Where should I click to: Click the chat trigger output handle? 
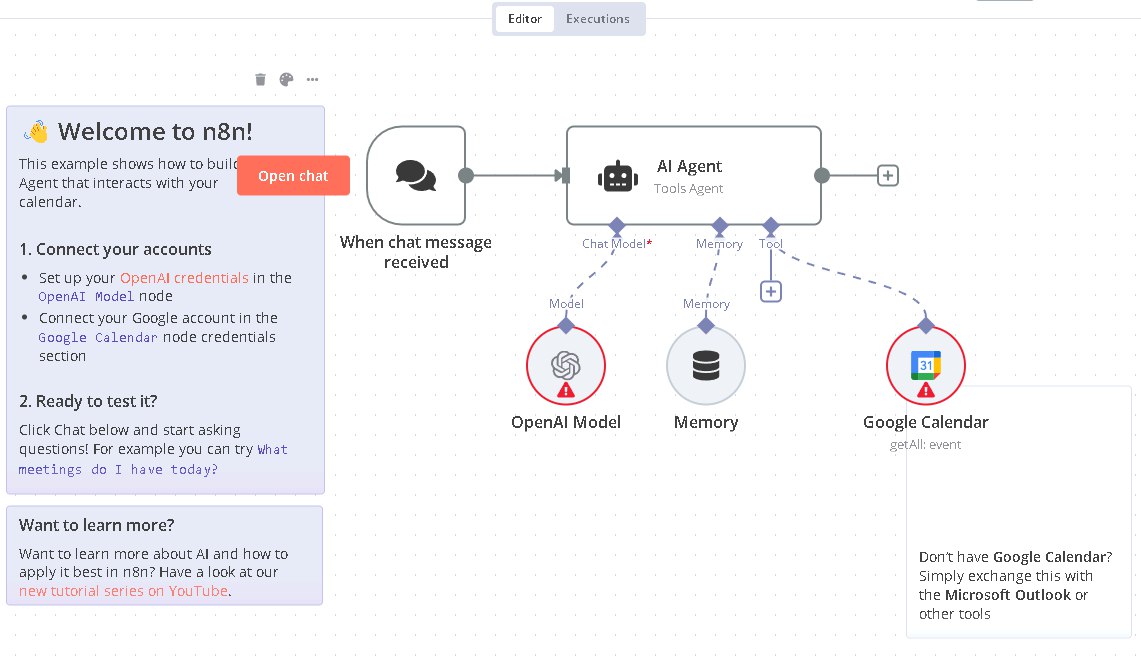tap(466, 175)
